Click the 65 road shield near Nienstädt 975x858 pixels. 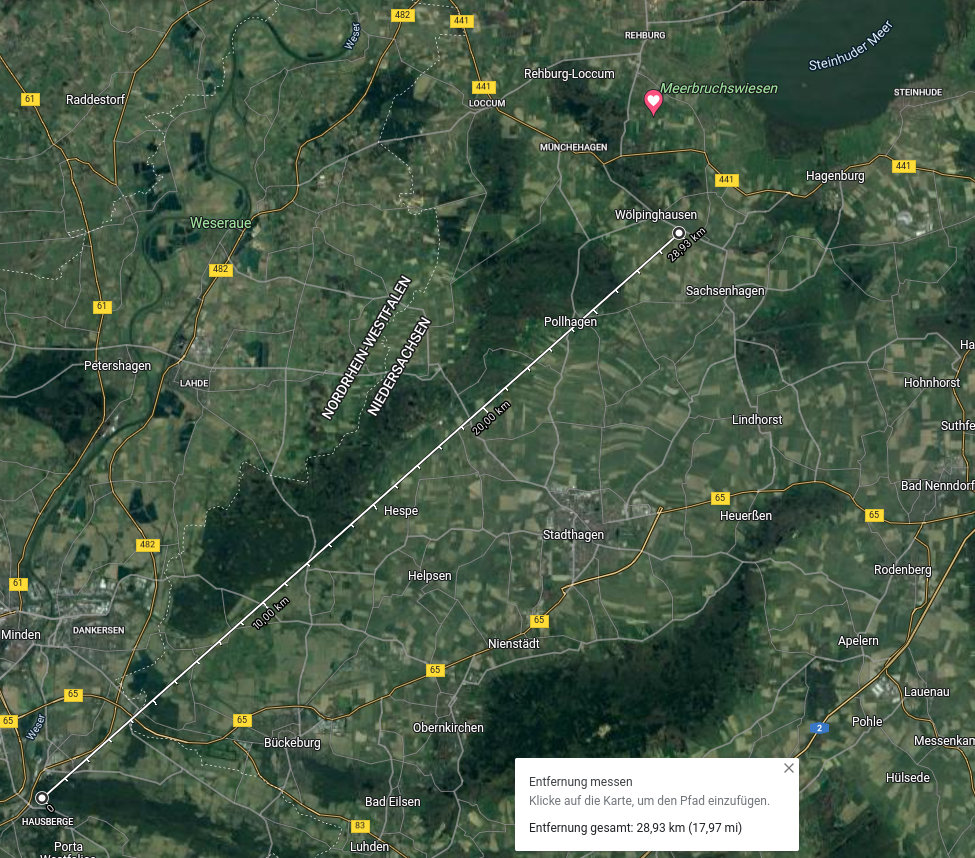point(540,621)
